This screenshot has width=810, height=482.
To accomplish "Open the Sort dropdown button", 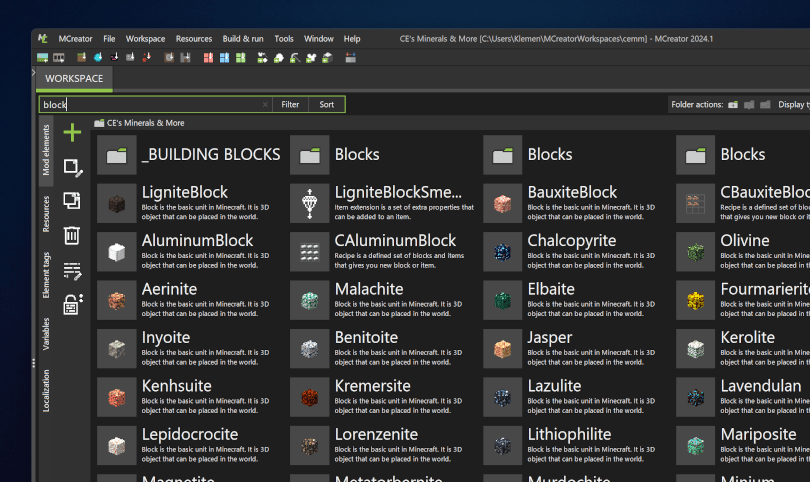I will pos(326,104).
